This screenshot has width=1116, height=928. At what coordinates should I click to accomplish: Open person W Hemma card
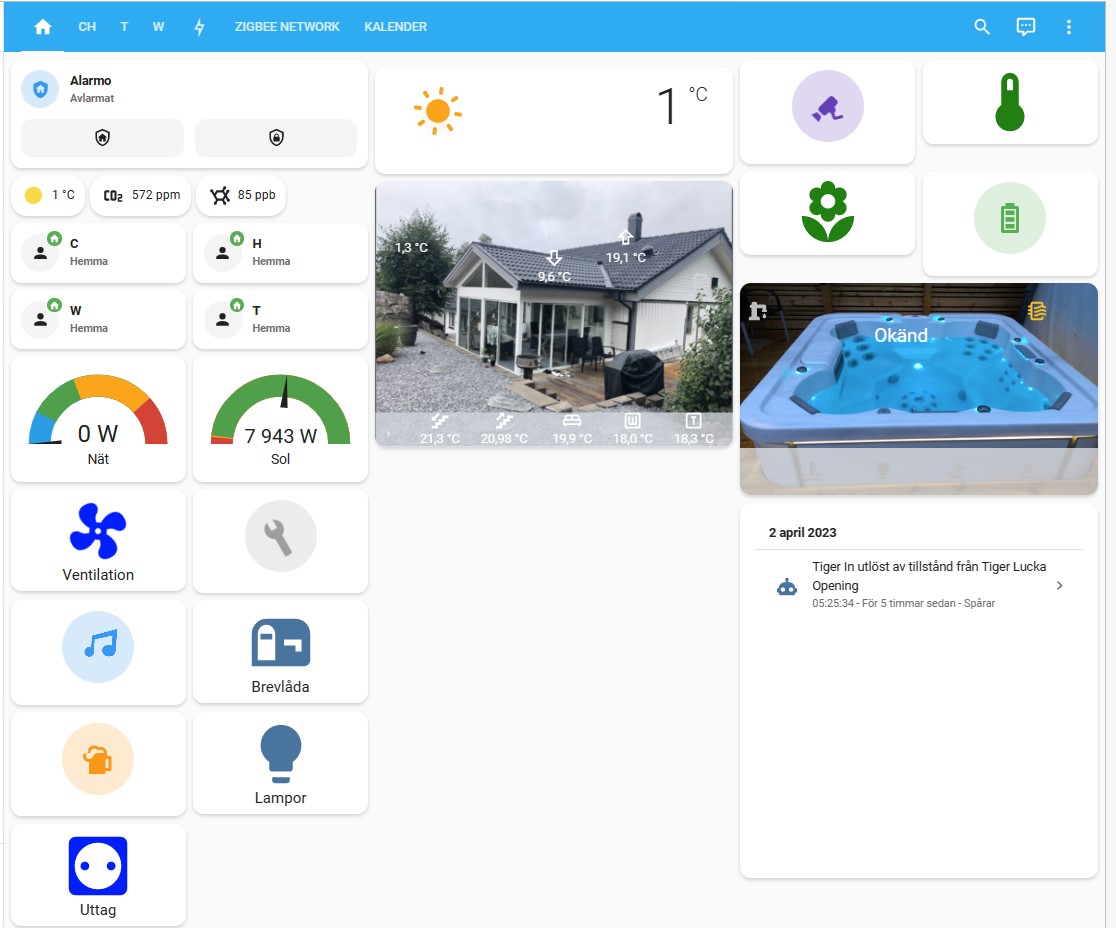coord(98,320)
